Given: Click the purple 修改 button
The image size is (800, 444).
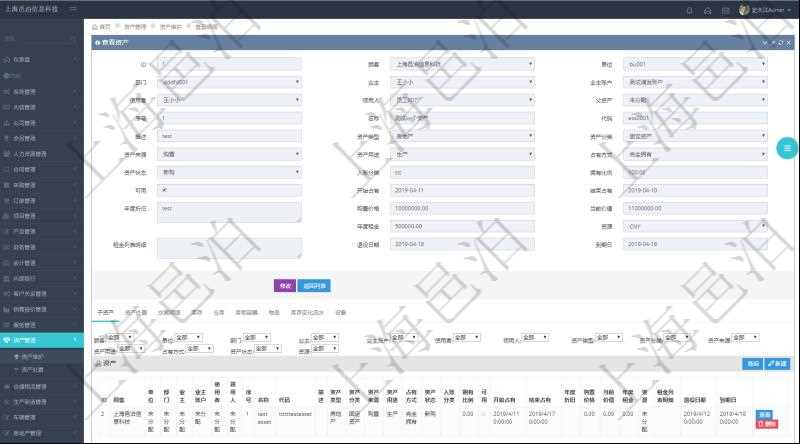Looking at the screenshot, I should pos(283,285).
